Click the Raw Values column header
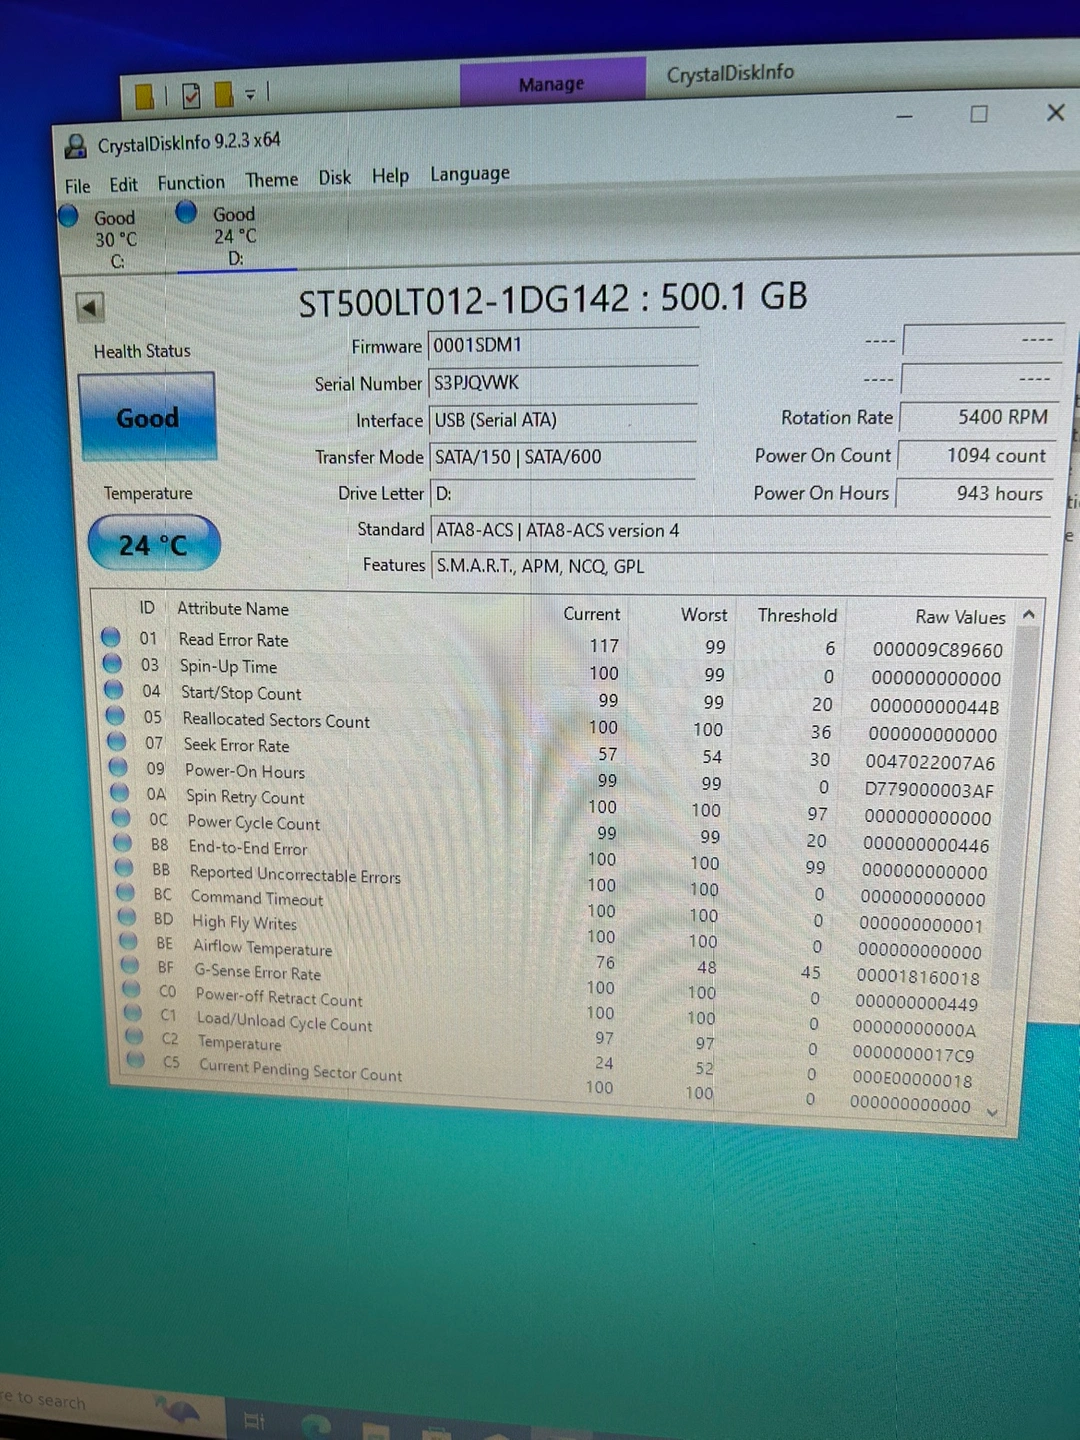Image resolution: width=1080 pixels, height=1440 pixels. coord(960,617)
